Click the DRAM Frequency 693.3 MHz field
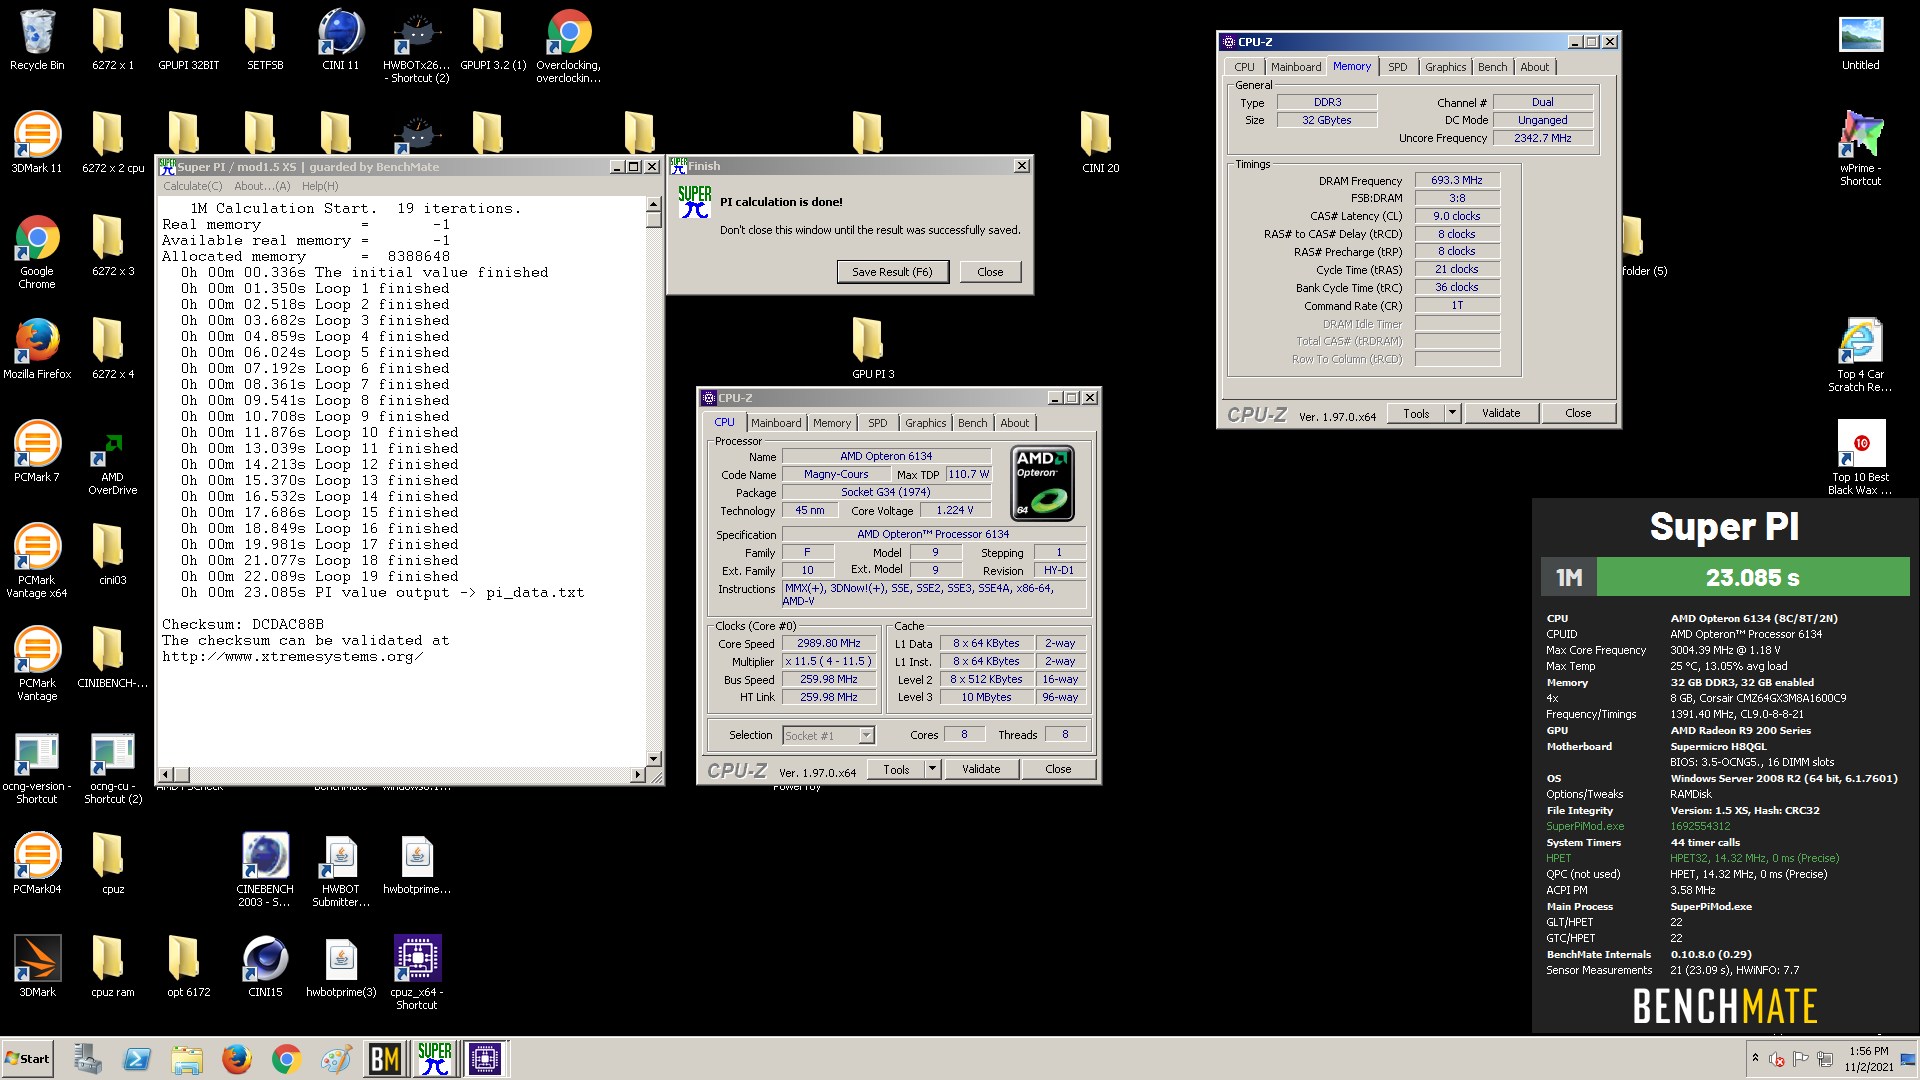This screenshot has height=1080, width=1920. 1457,181
